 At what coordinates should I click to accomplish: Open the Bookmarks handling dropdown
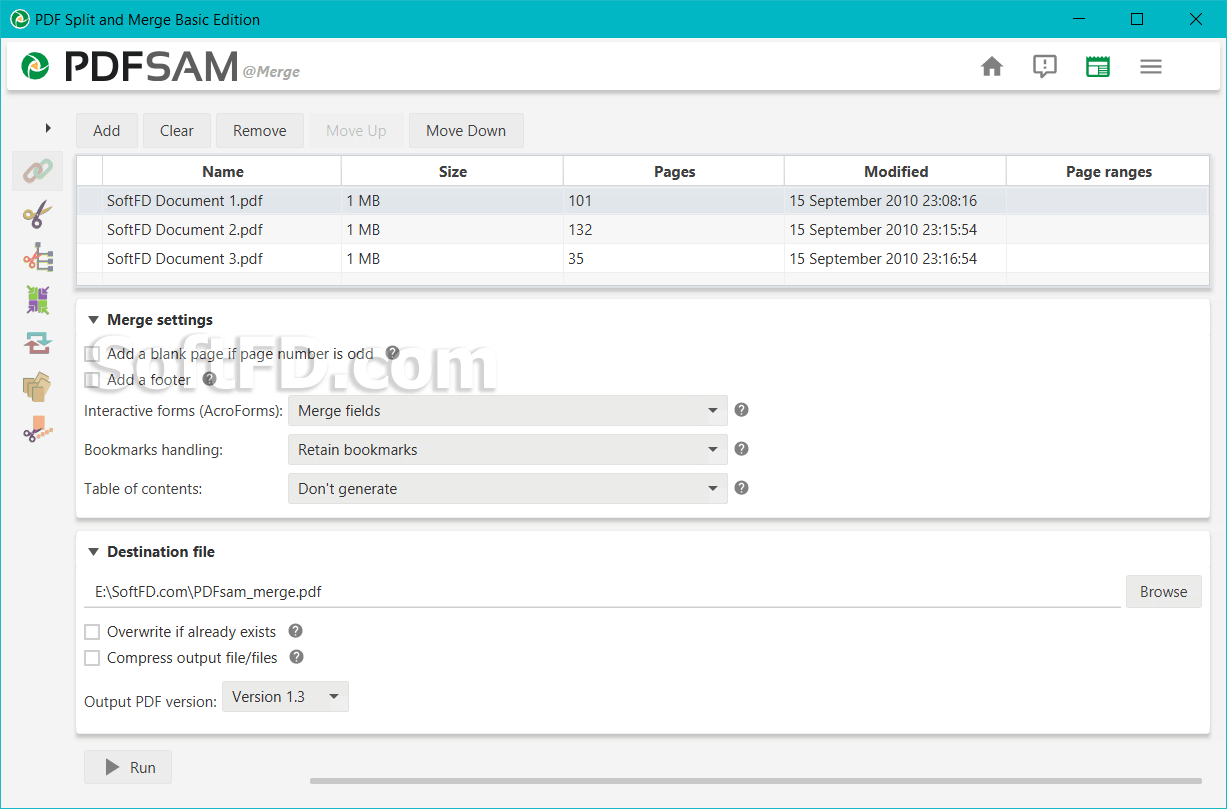(507, 450)
